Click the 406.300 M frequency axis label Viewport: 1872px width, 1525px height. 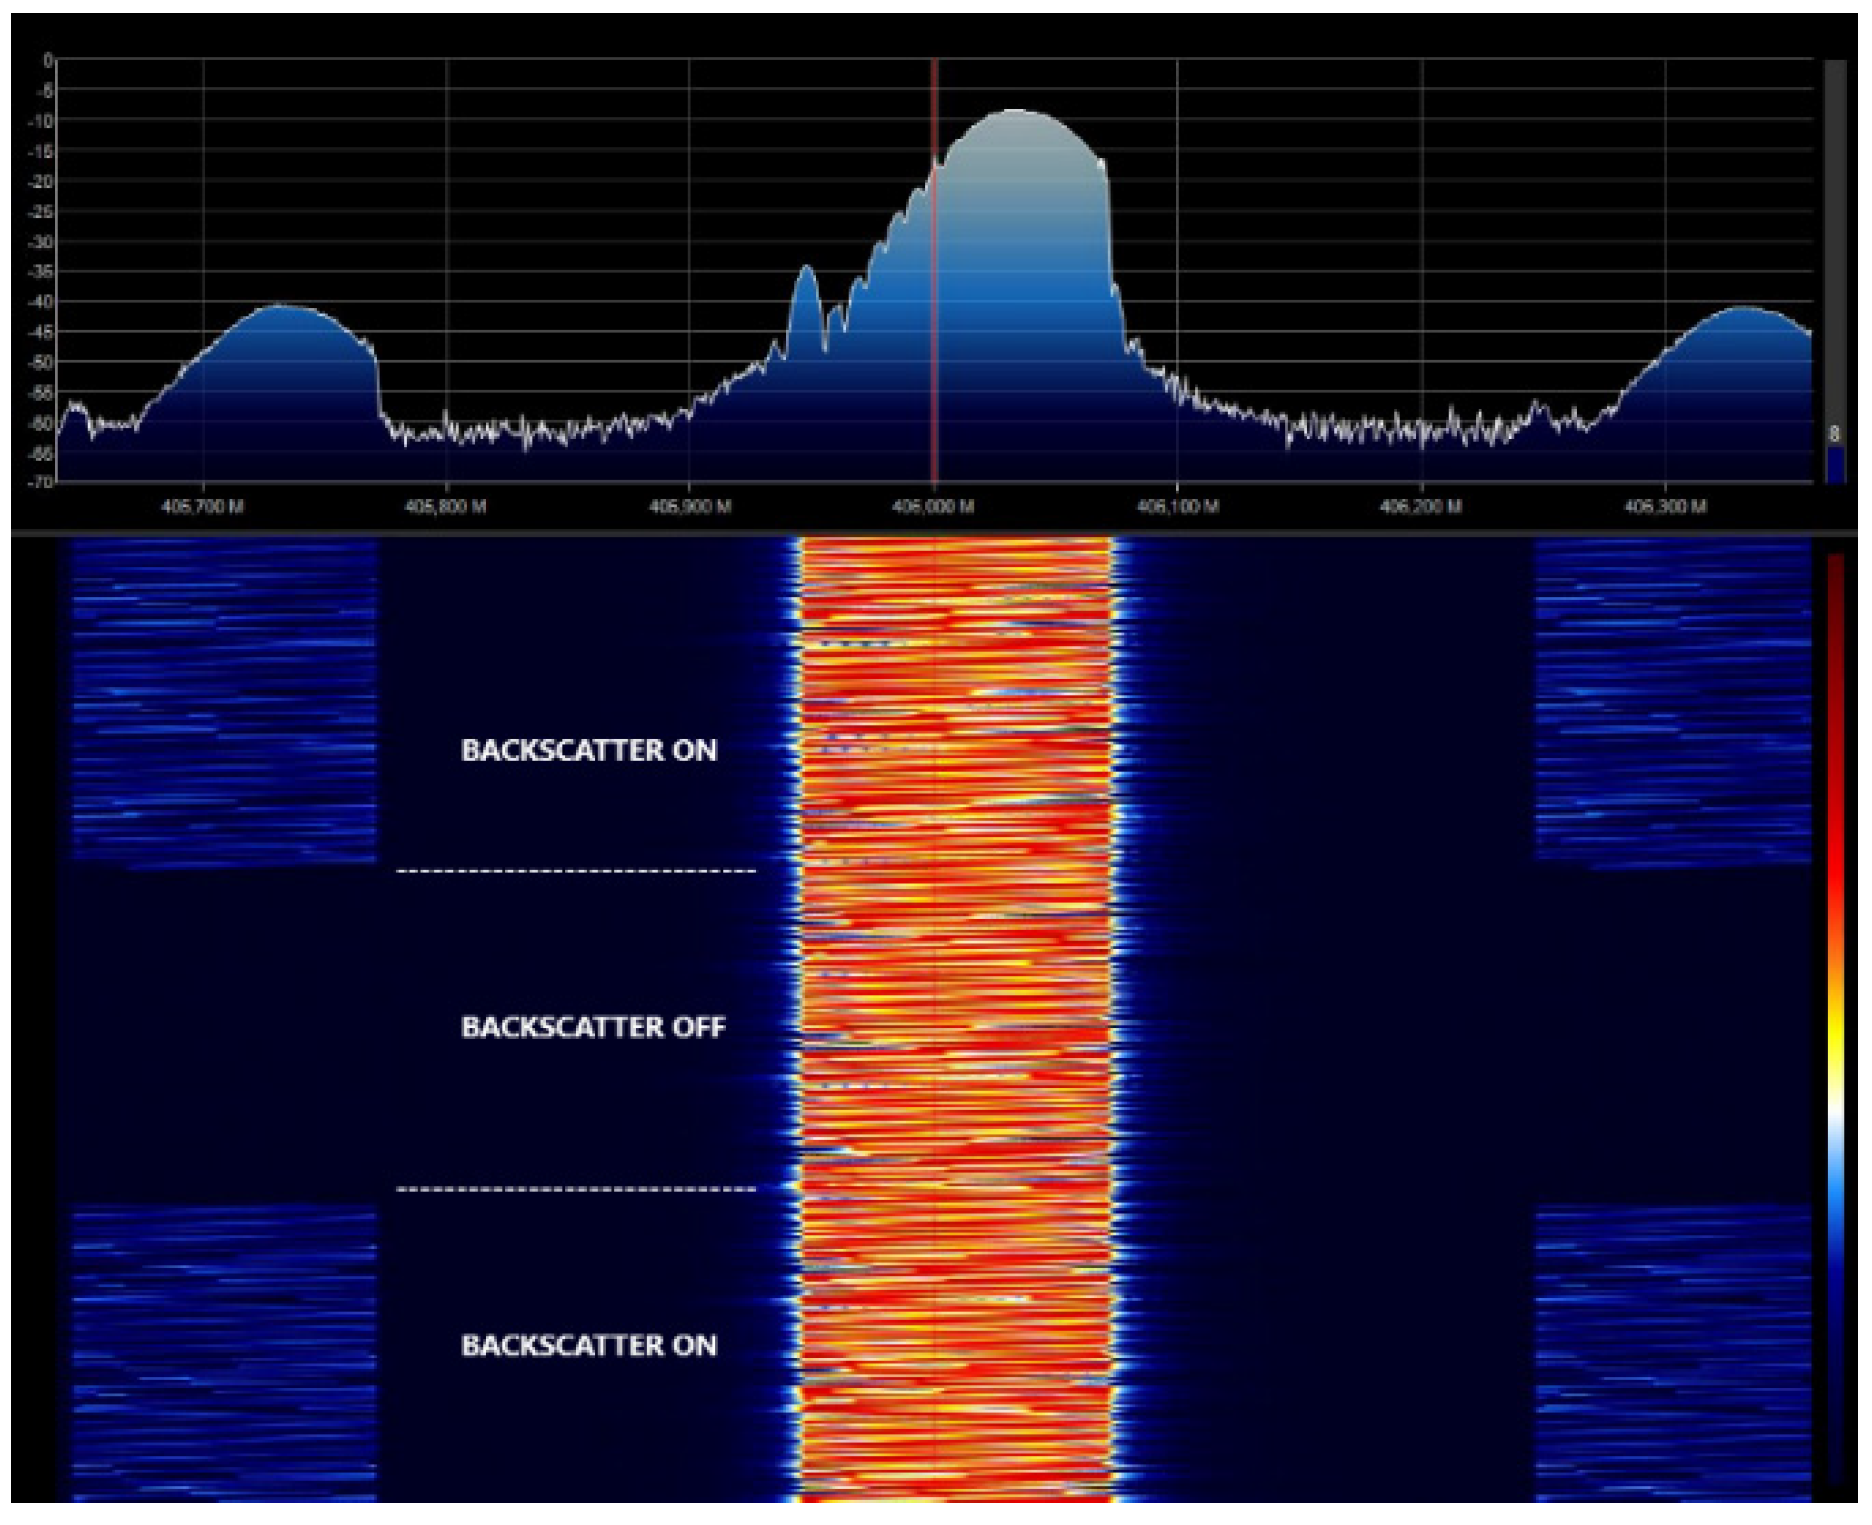click(x=1665, y=507)
